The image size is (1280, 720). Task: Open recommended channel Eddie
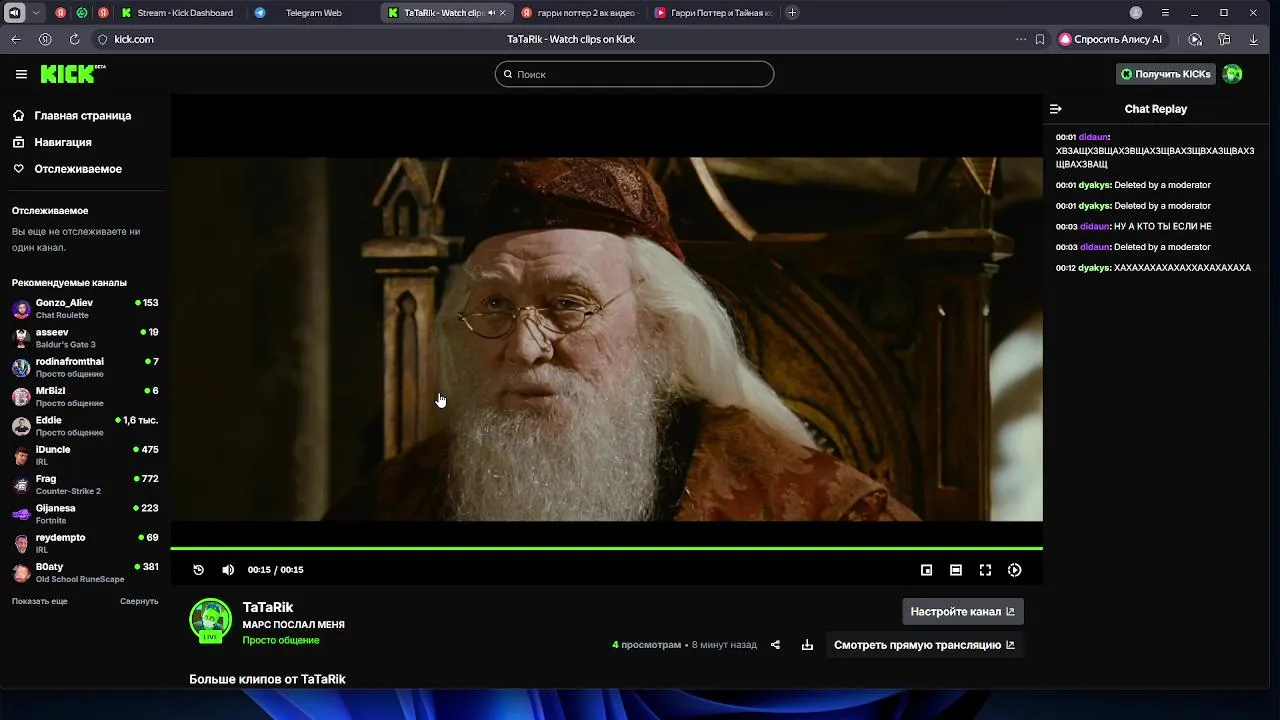[85, 426]
